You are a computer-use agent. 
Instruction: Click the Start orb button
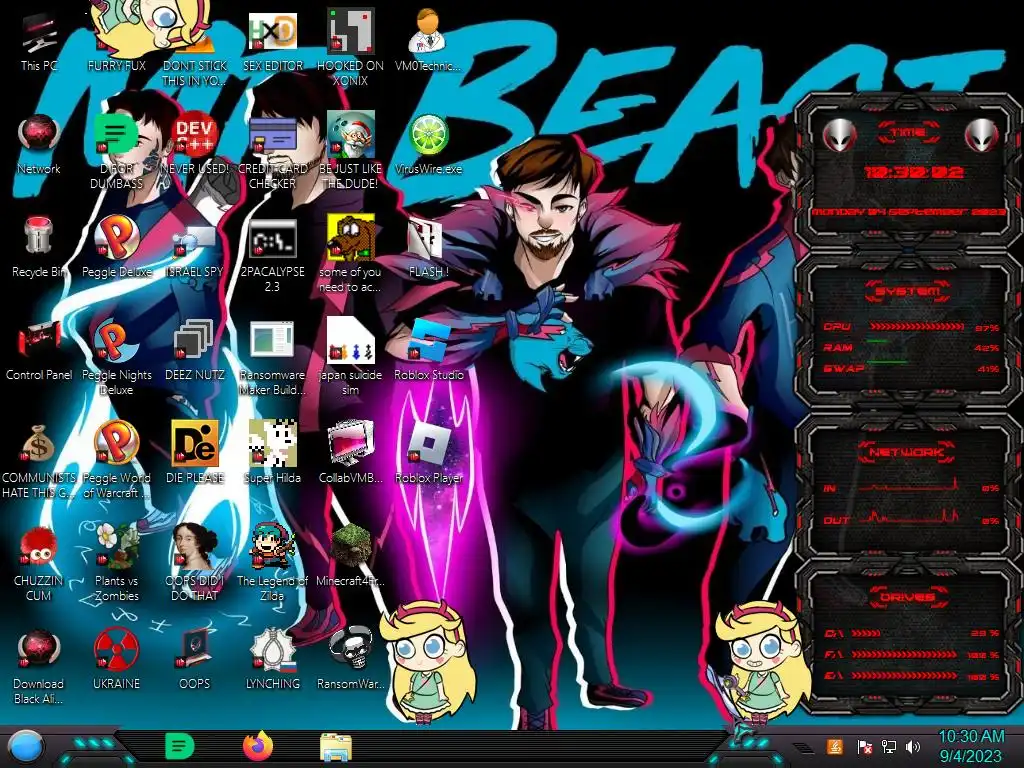25,746
